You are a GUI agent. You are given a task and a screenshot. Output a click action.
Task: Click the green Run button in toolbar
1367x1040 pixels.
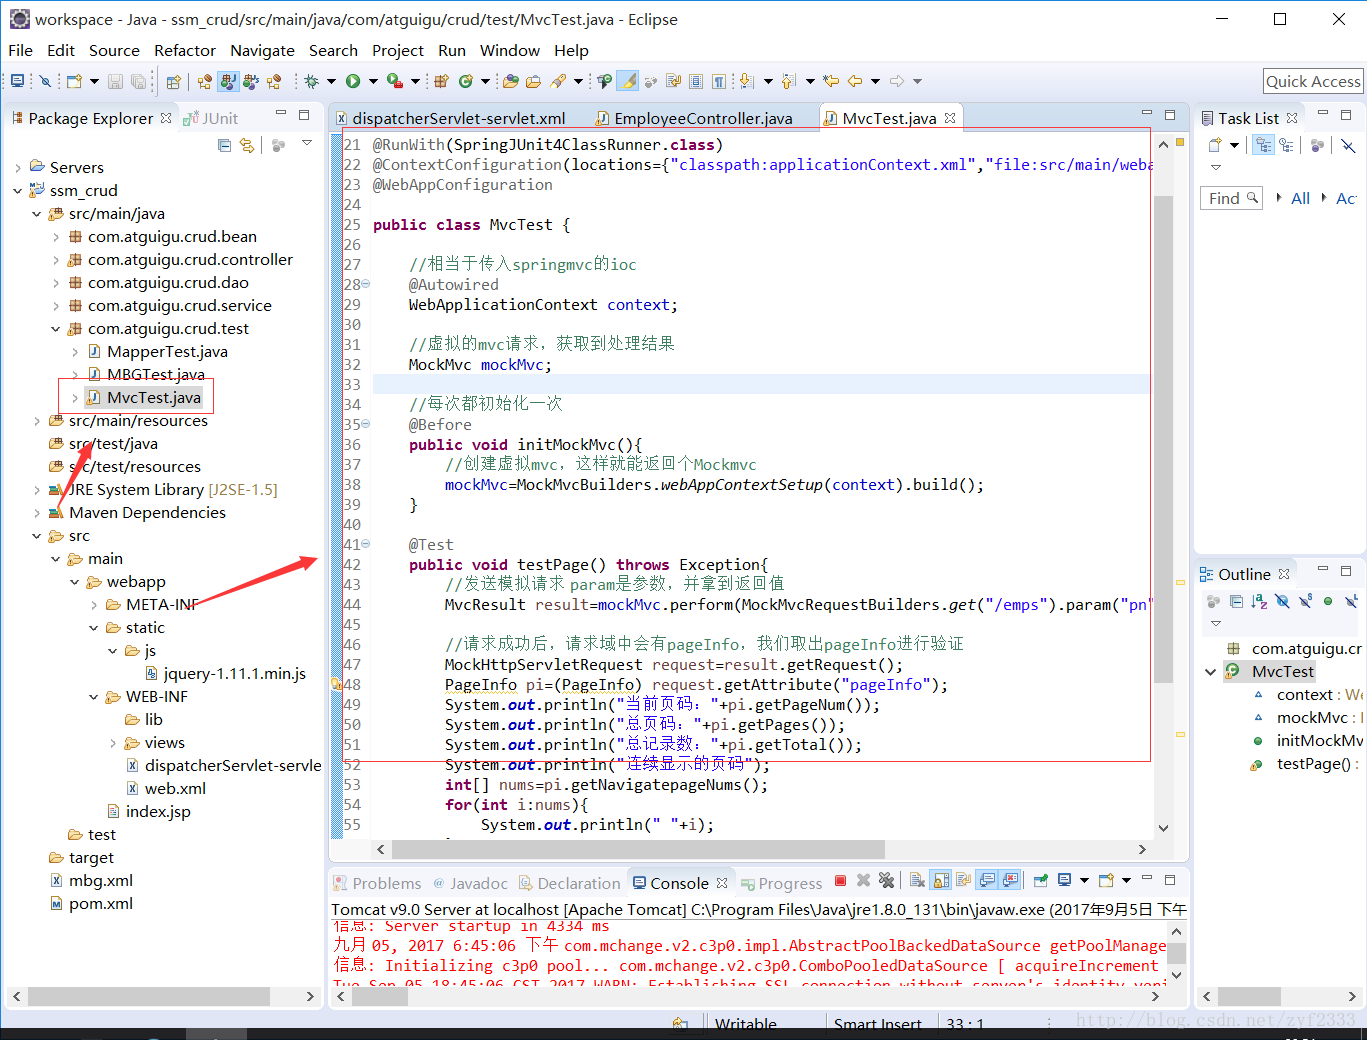pos(353,81)
